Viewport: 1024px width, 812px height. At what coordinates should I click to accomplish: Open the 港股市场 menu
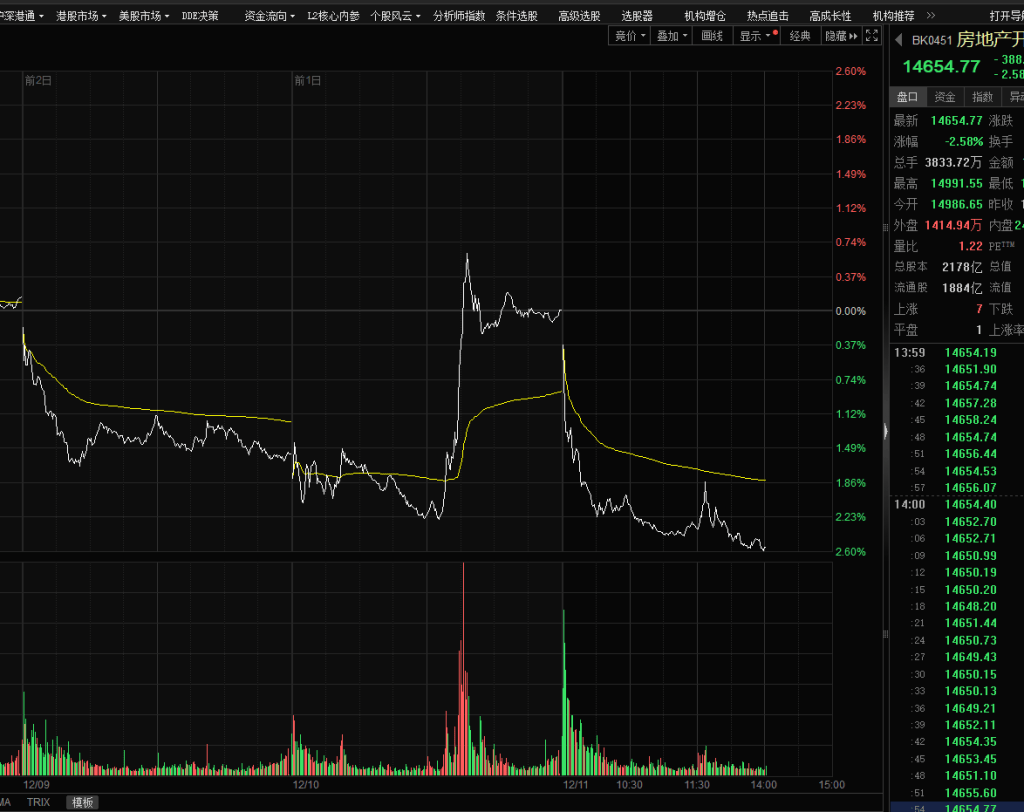[x=81, y=16]
